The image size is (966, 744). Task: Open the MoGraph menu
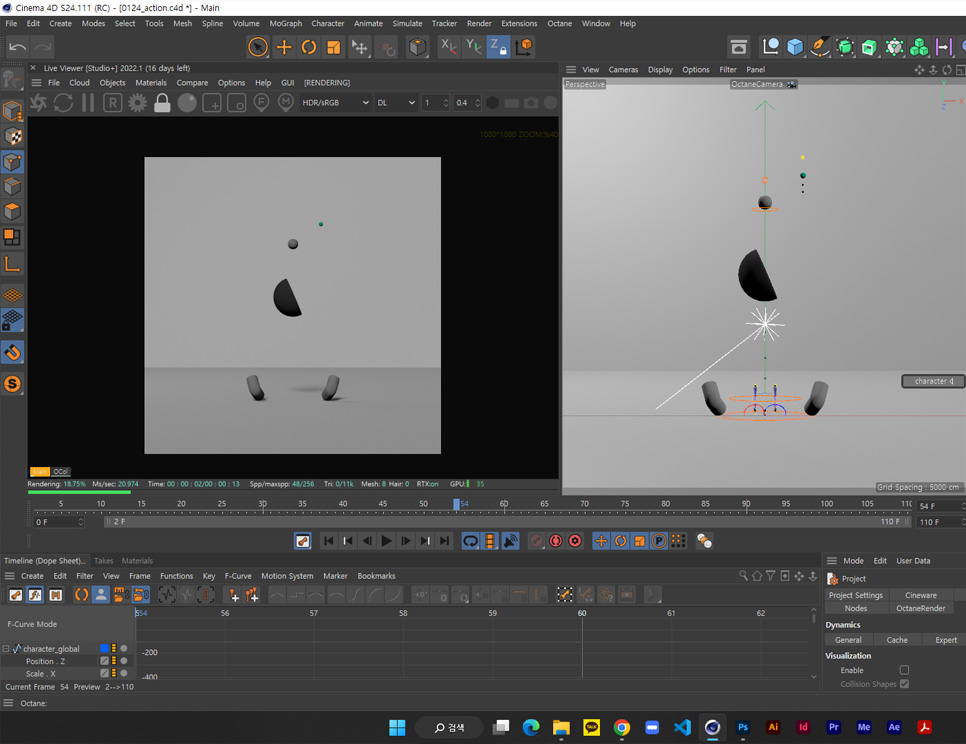(285, 23)
